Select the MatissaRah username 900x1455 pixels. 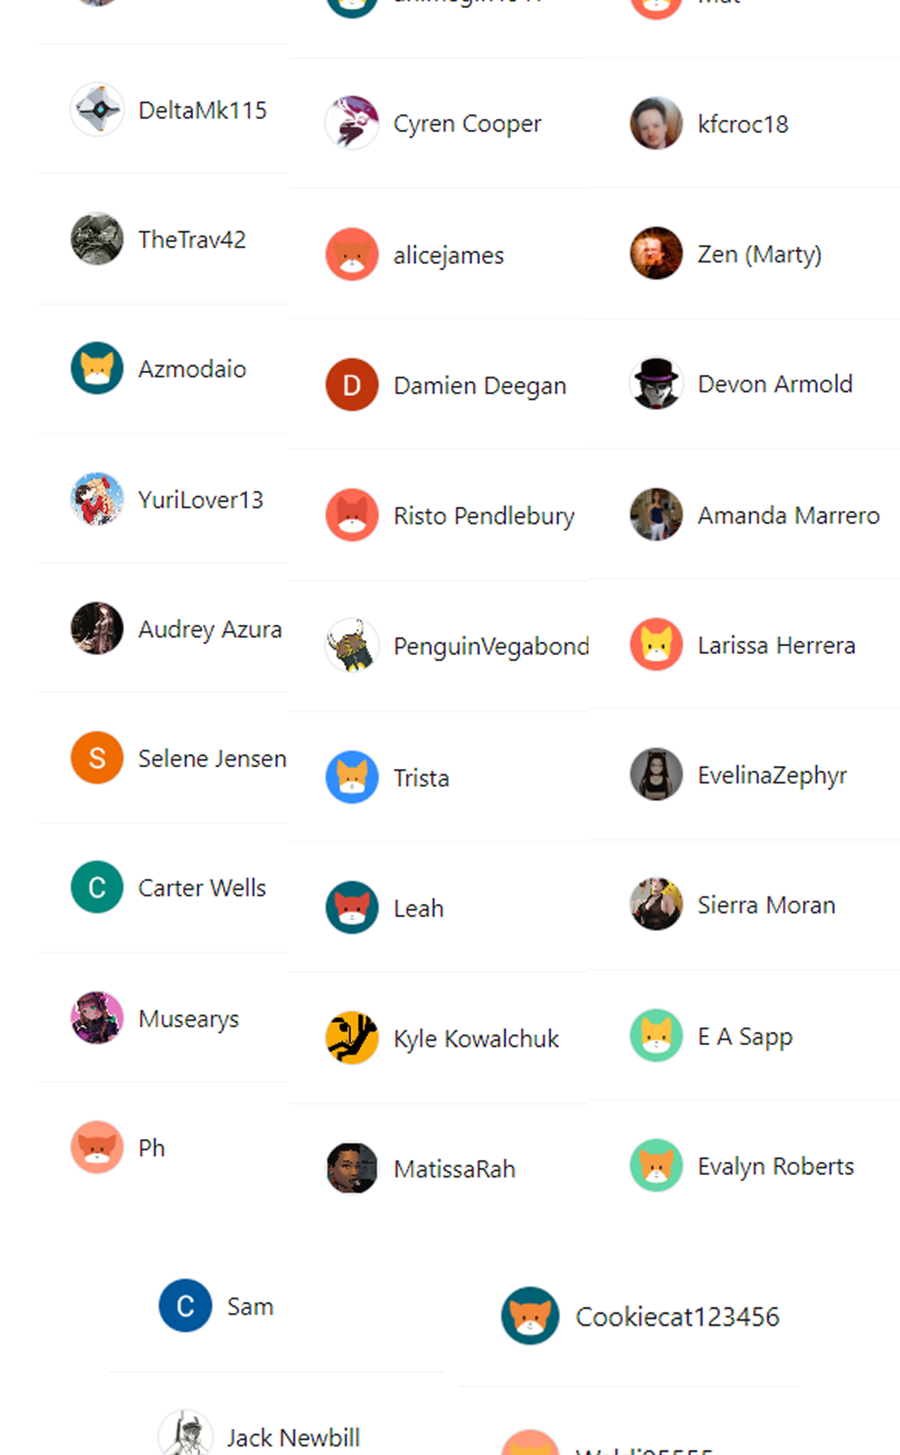pos(455,1169)
